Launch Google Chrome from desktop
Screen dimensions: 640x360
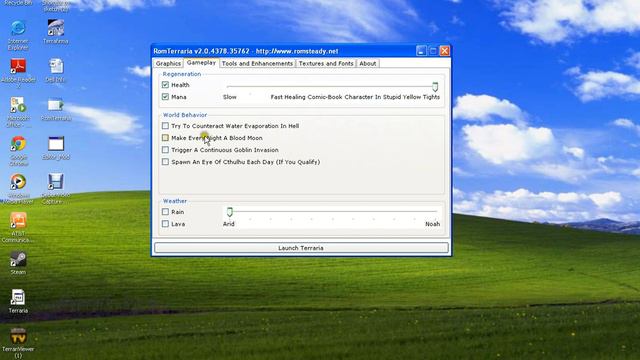18,150
